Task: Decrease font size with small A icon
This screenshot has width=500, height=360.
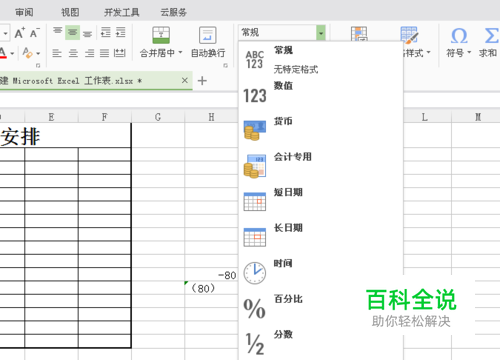Action: pos(35,33)
